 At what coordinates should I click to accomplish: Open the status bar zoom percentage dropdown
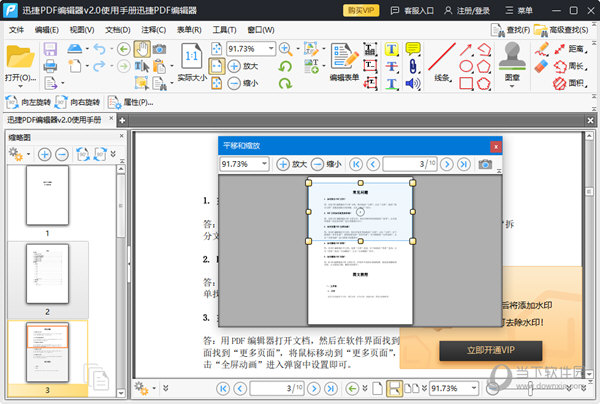pyautogui.click(x=474, y=388)
